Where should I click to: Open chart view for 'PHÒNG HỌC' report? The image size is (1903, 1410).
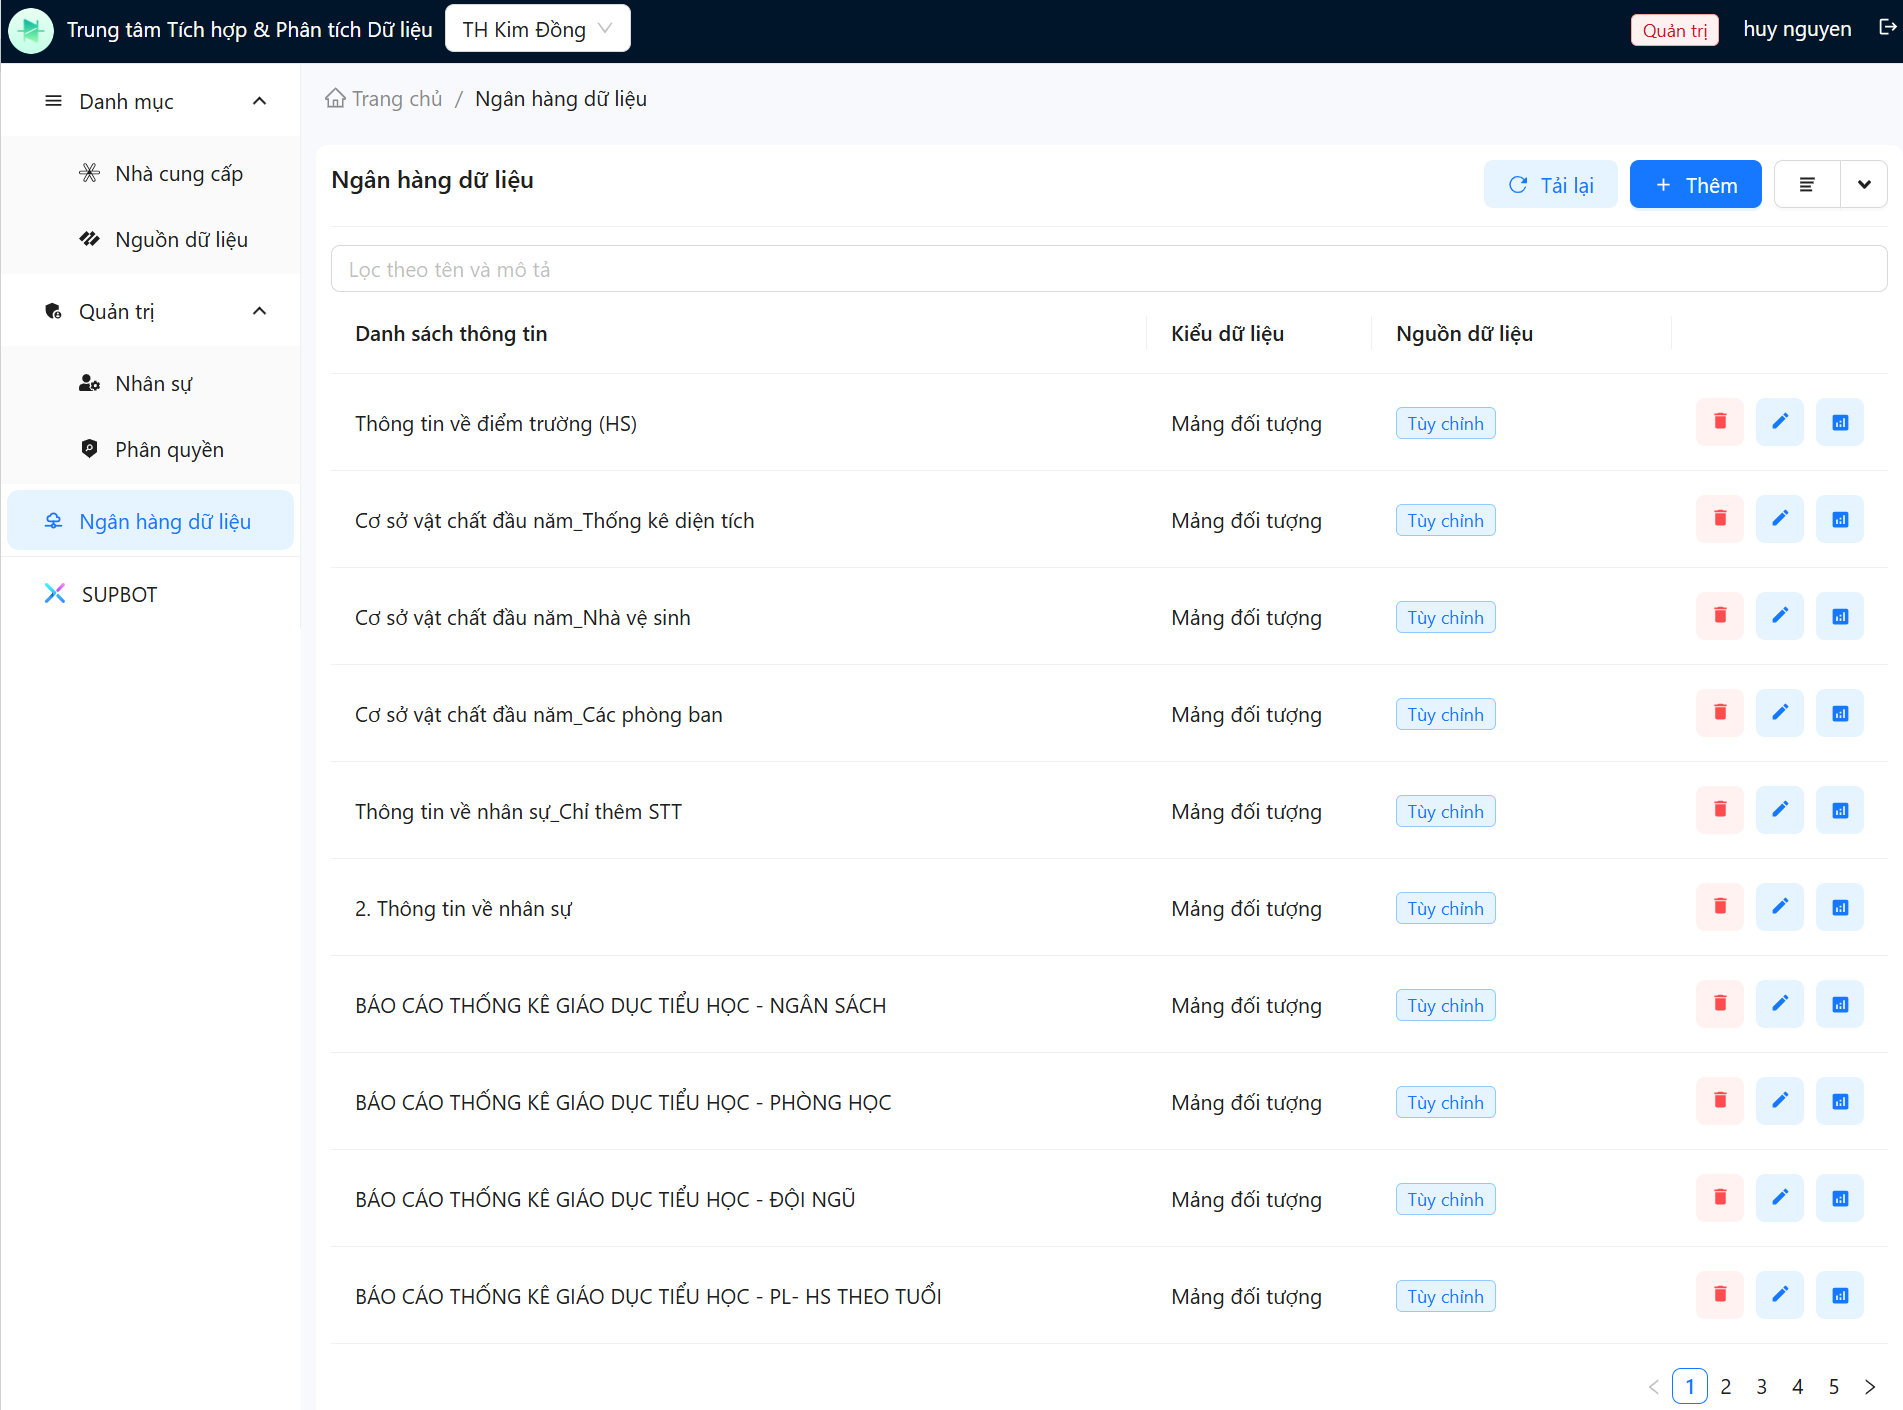(x=1839, y=1101)
